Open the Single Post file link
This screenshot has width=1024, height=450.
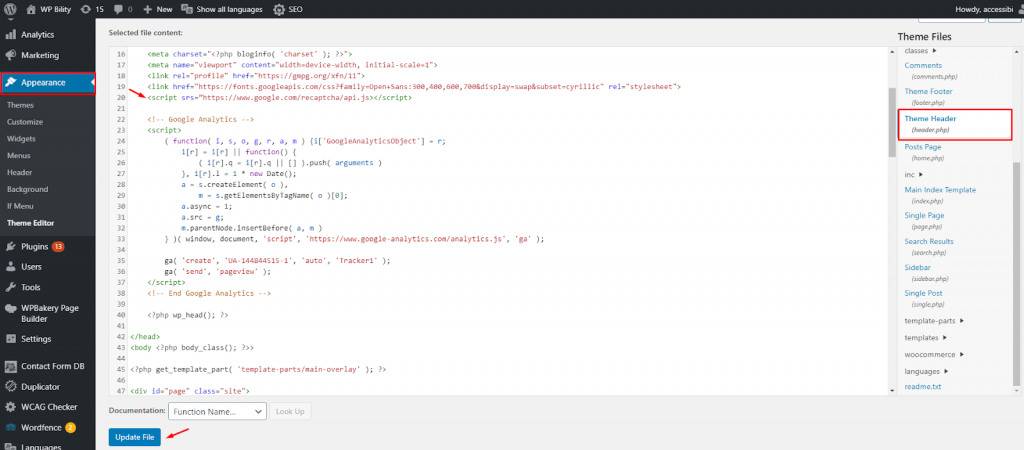923,293
